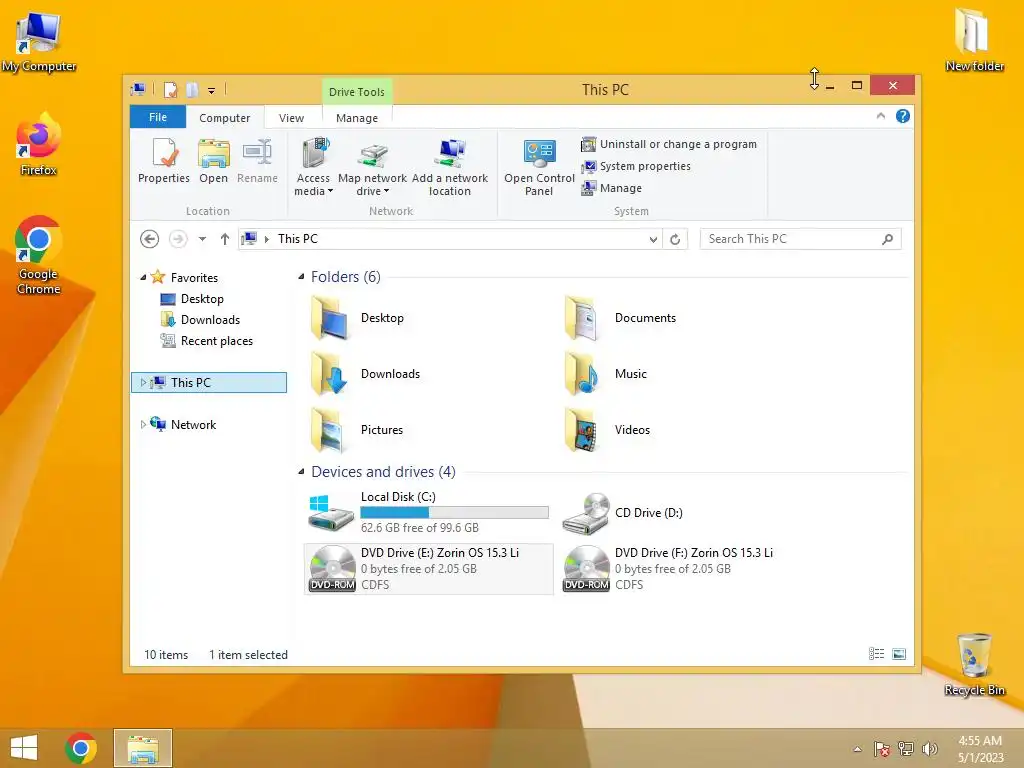Click Uninstall or change a program
Screen dimensions: 1024x768
(669, 144)
